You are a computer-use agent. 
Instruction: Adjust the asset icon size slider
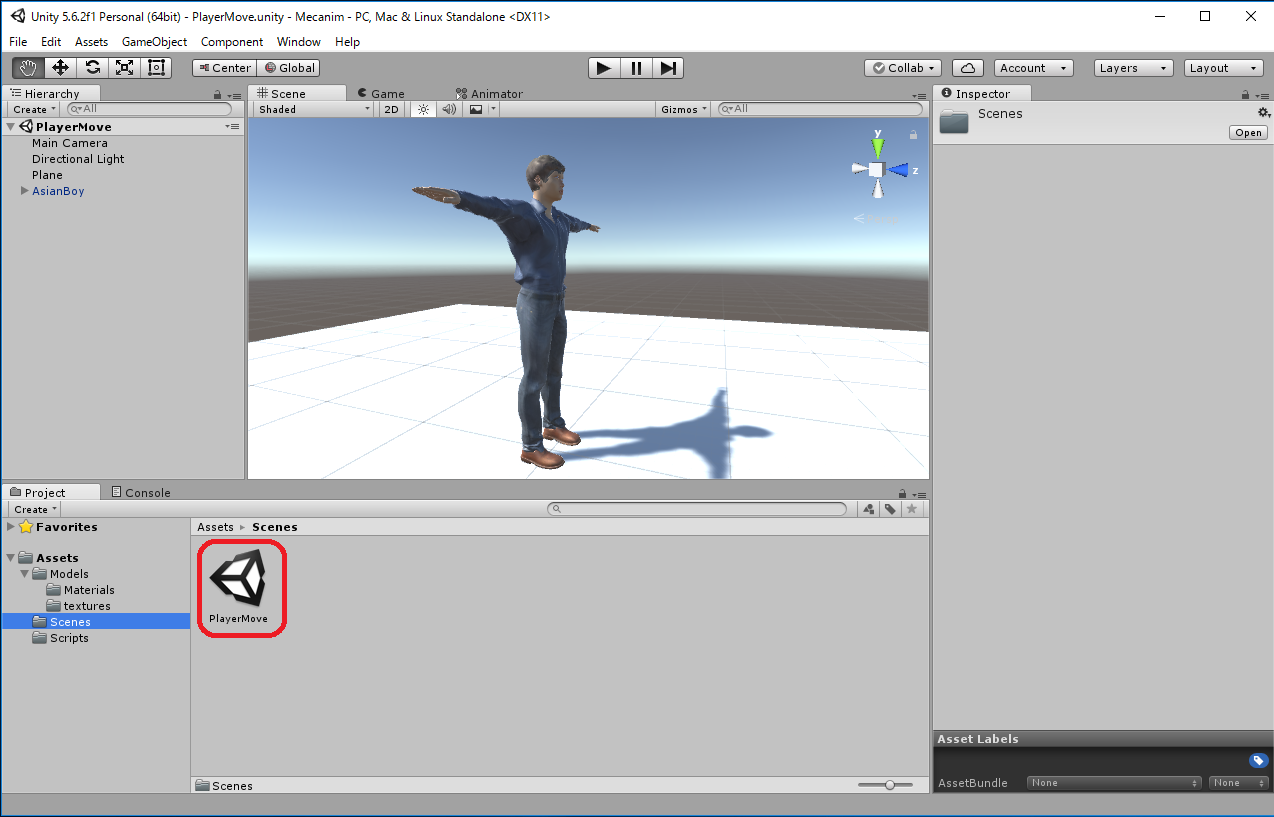click(889, 785)
